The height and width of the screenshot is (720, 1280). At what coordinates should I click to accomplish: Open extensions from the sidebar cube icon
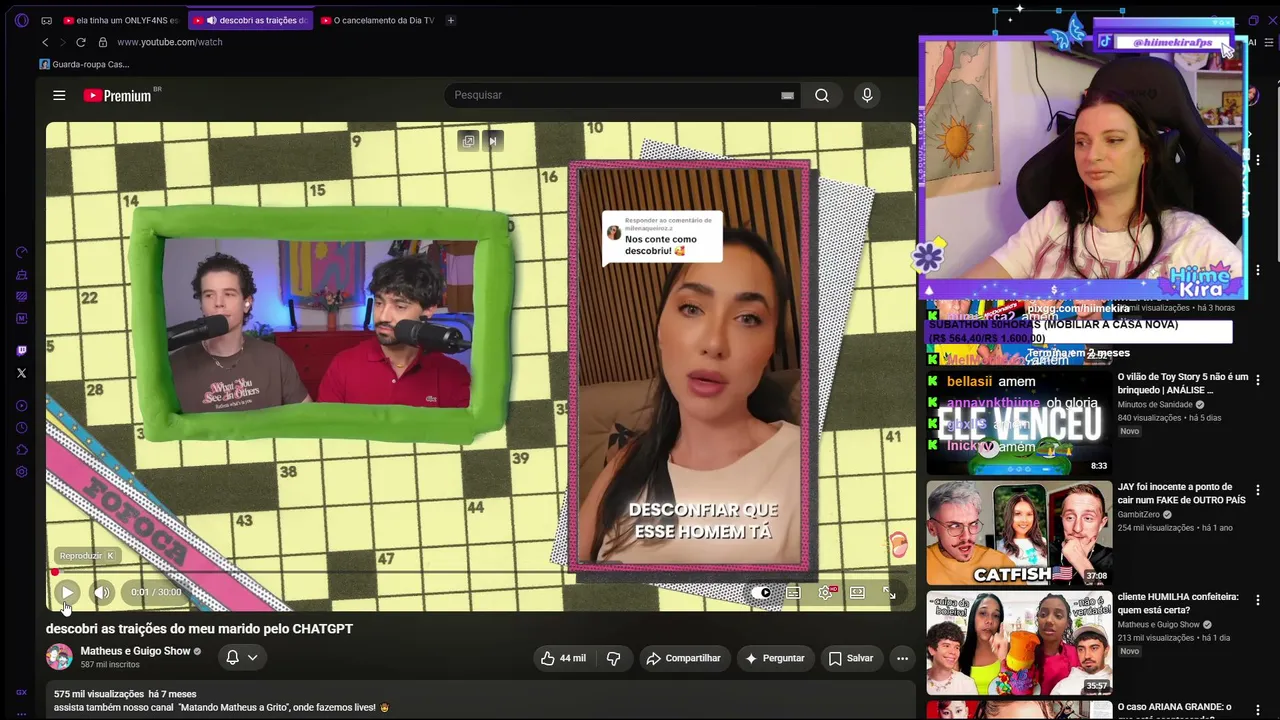pos(22,450)
